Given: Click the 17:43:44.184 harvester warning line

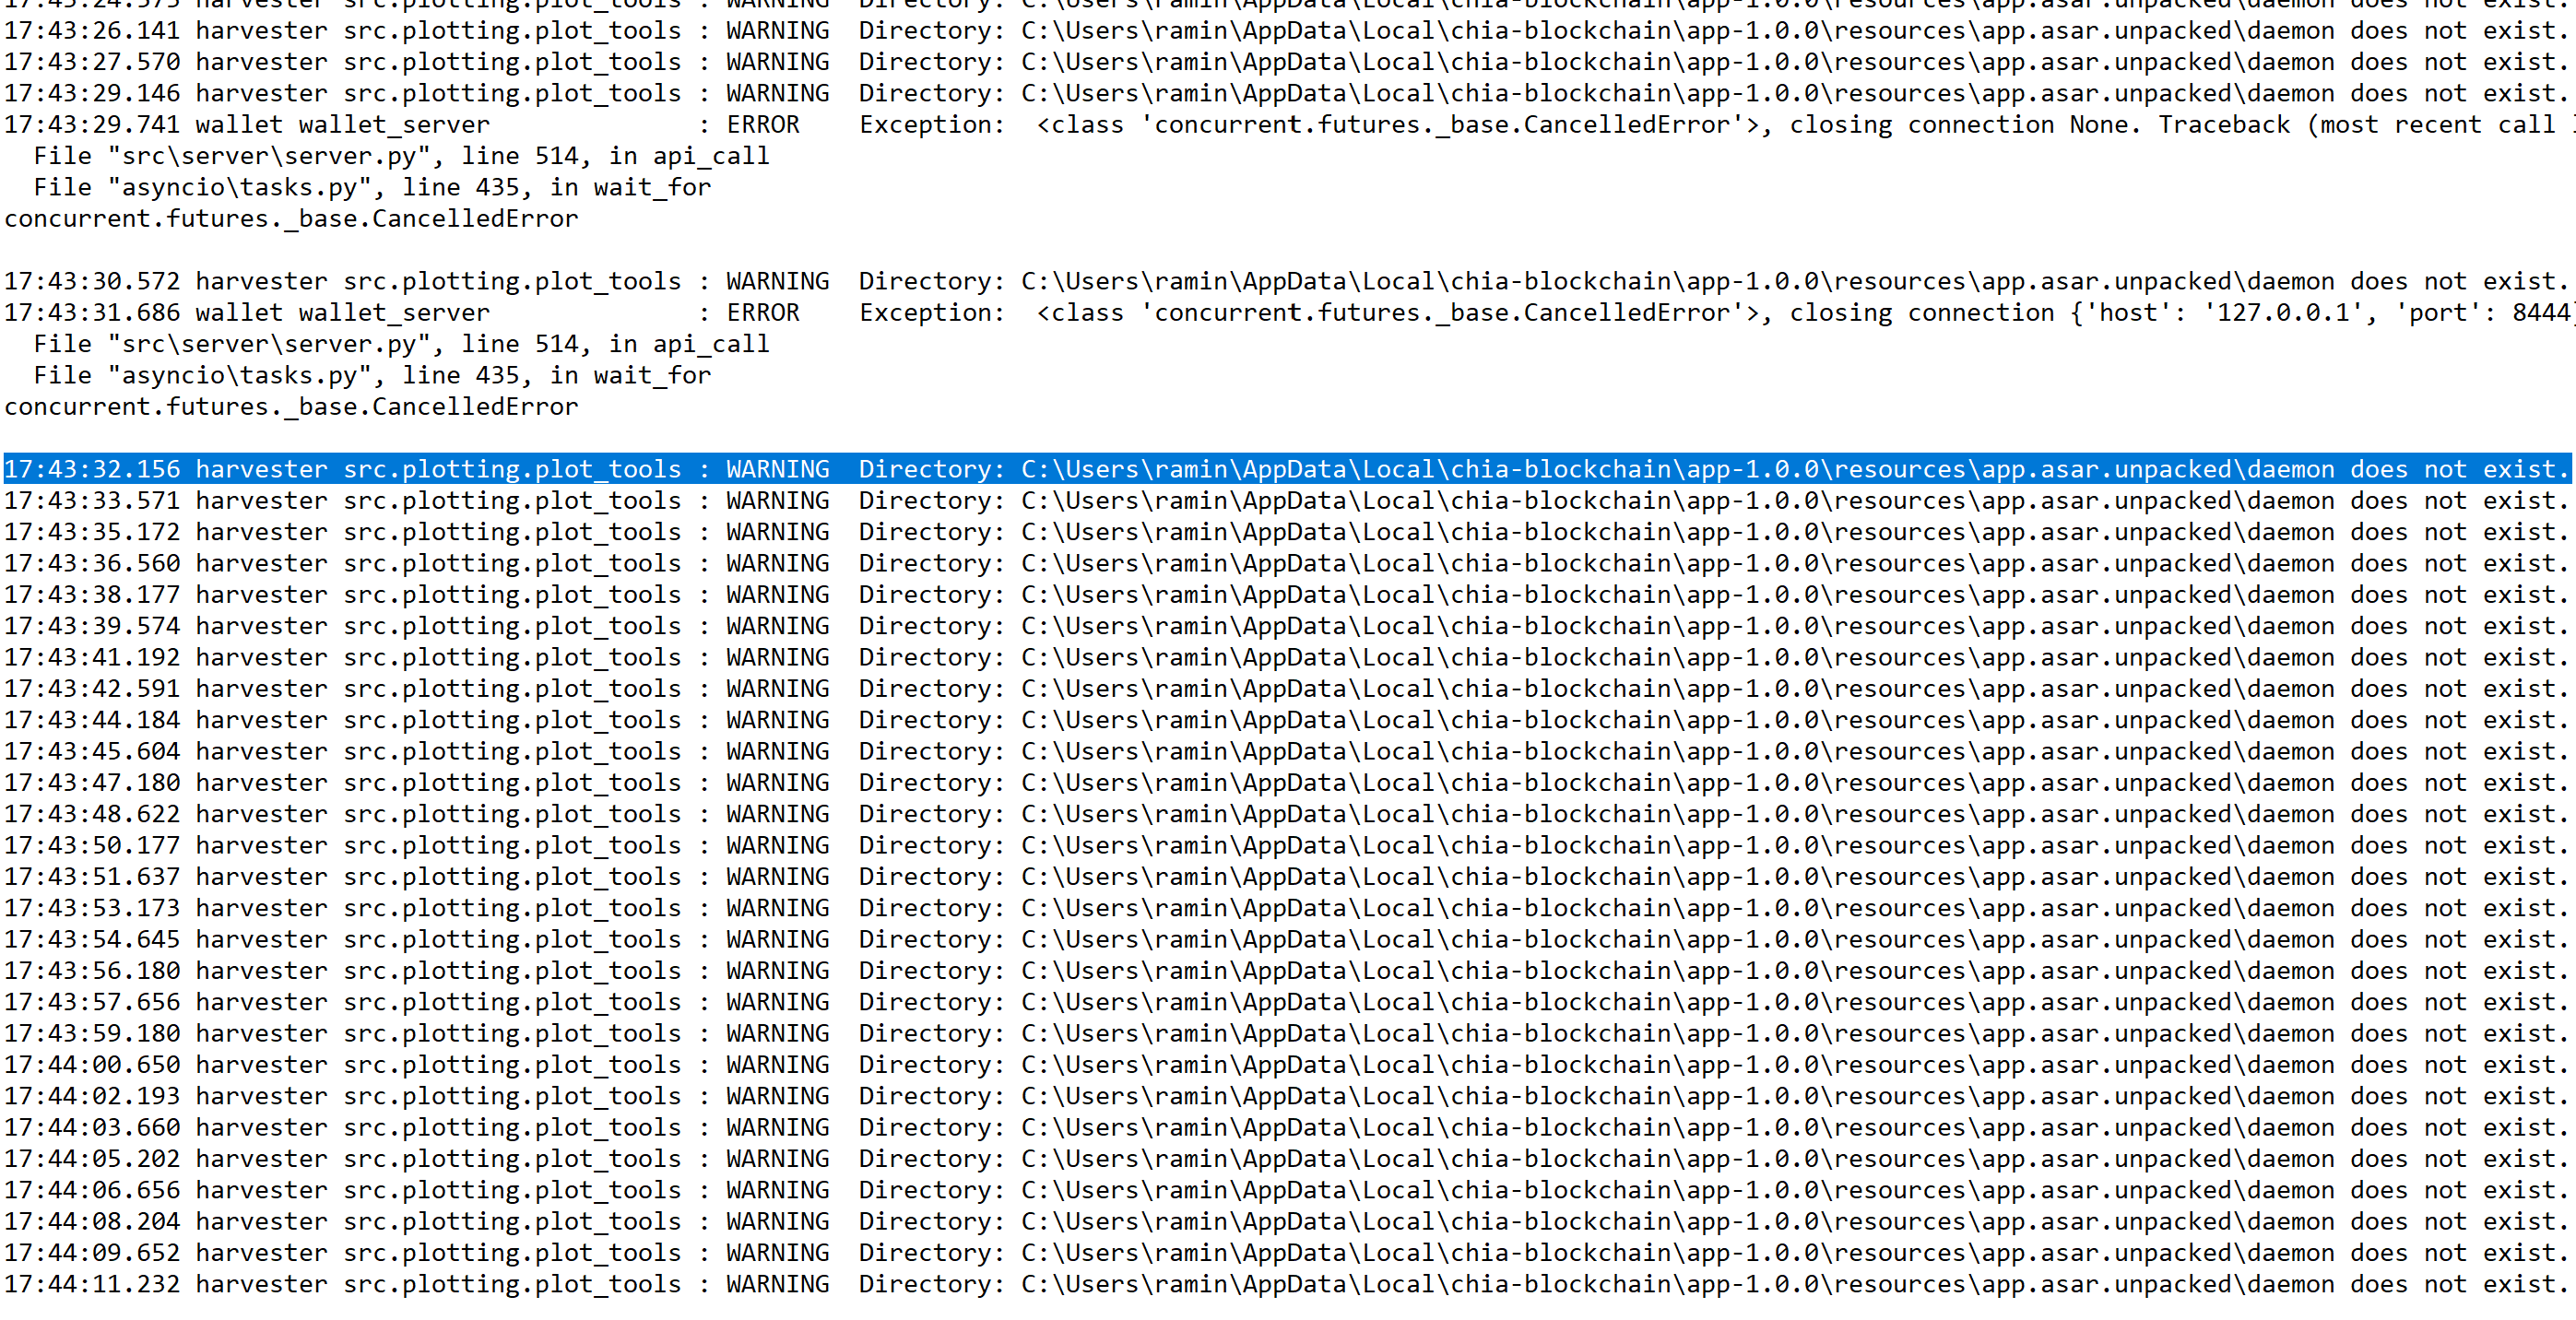Looking at the screenshot, I should (1286, 720).
